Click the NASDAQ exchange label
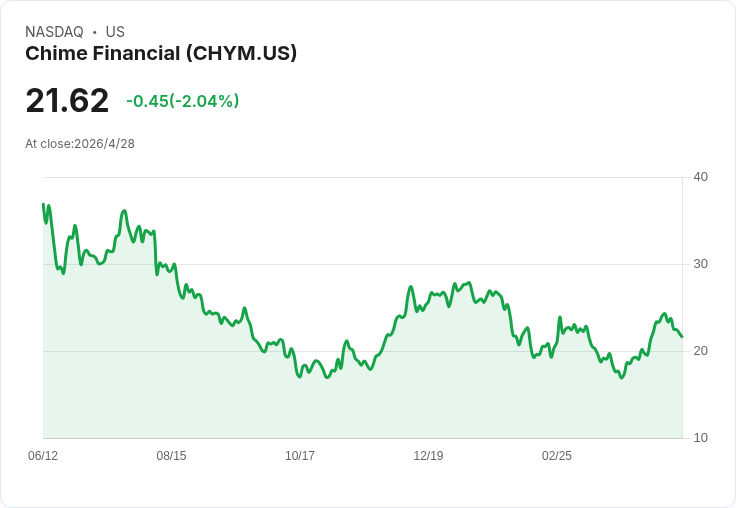 pos(54,32)
